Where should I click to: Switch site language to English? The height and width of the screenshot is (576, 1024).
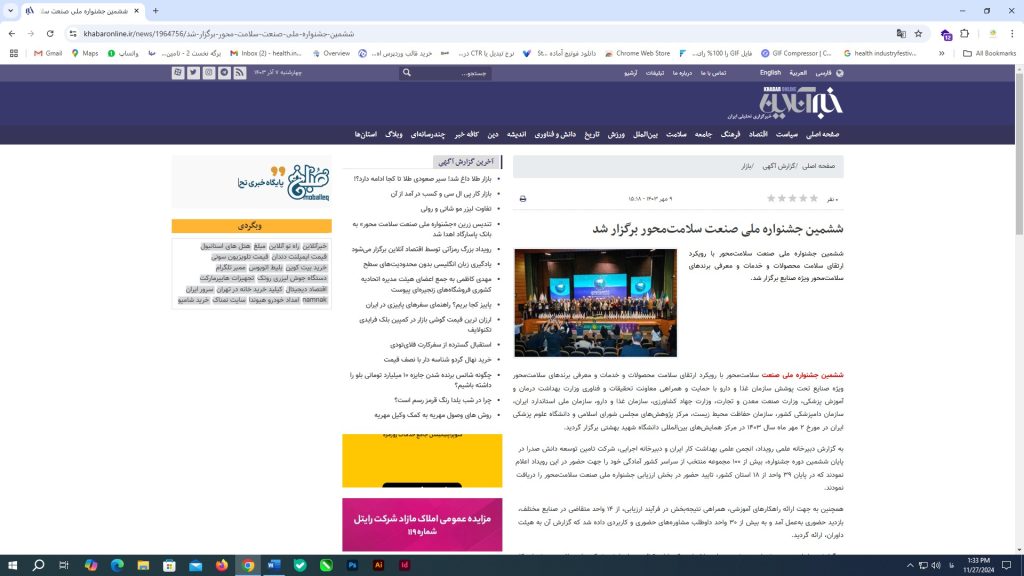point(770,73)
